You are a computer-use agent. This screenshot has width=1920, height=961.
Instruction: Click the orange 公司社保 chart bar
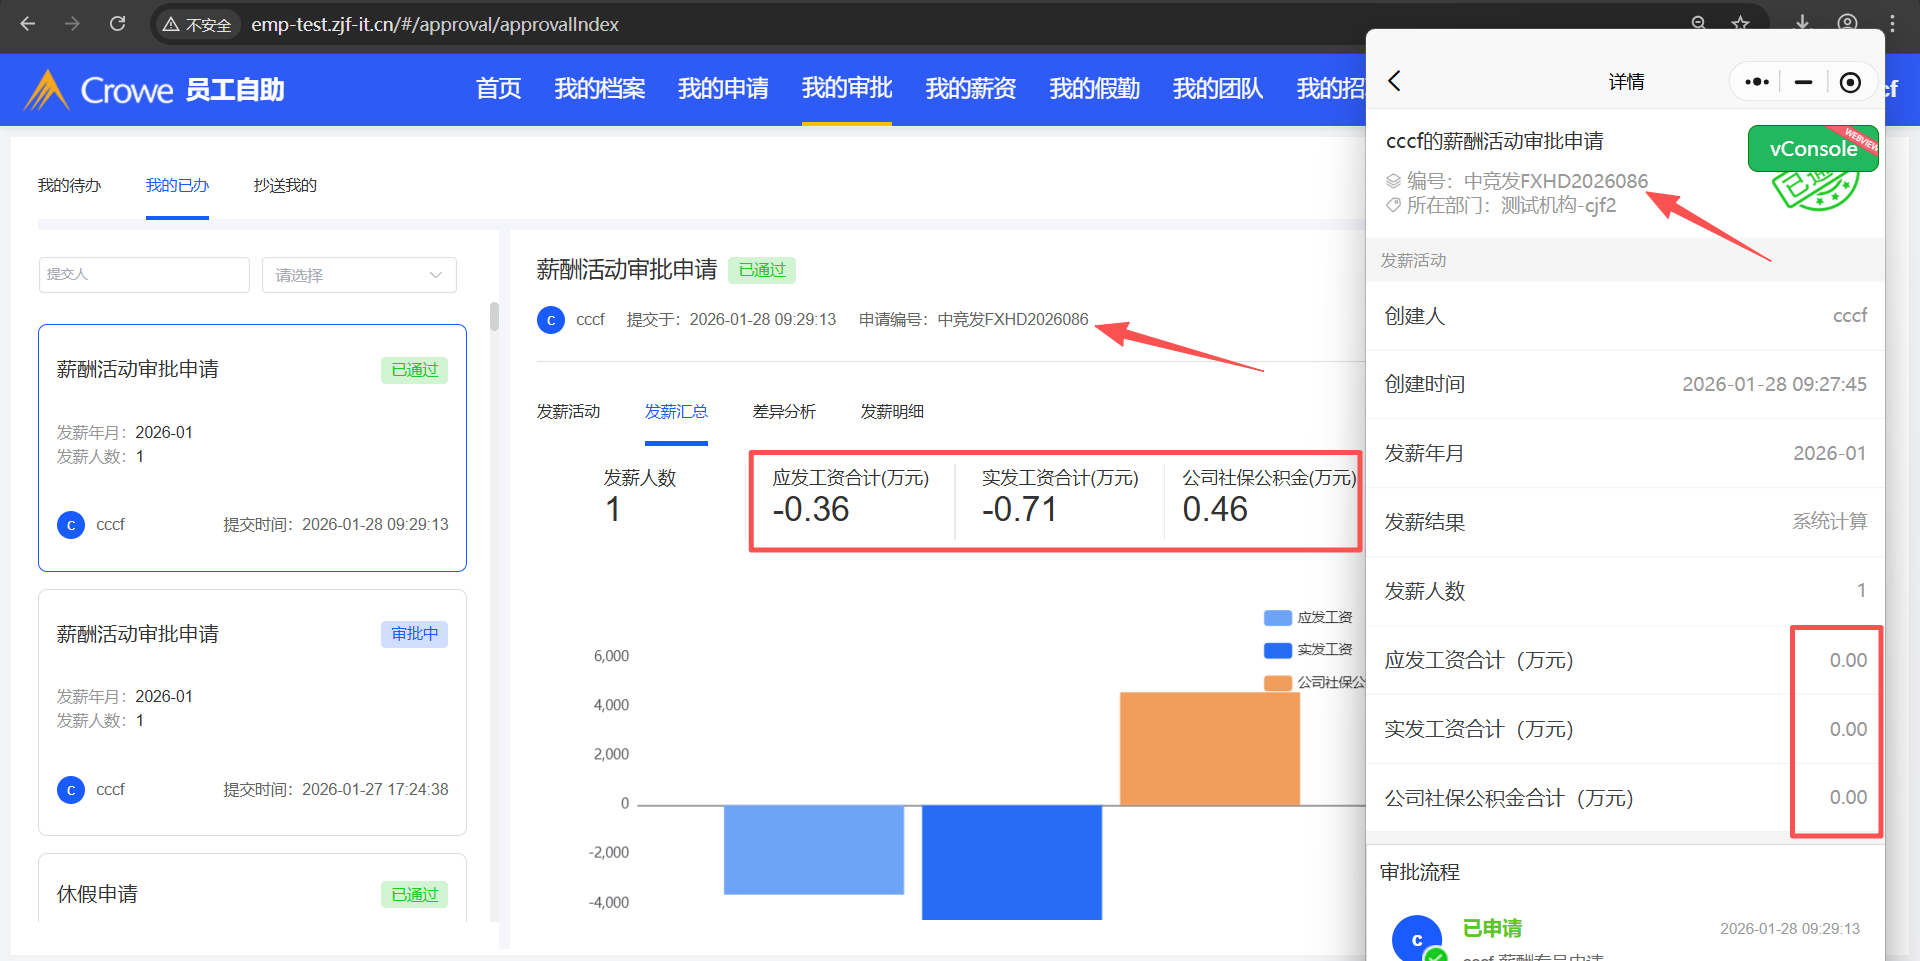[1209, 748]
